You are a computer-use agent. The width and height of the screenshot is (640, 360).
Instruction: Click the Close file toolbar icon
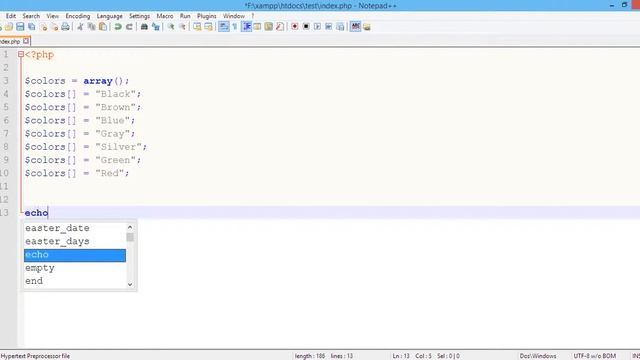pos(43,27)
